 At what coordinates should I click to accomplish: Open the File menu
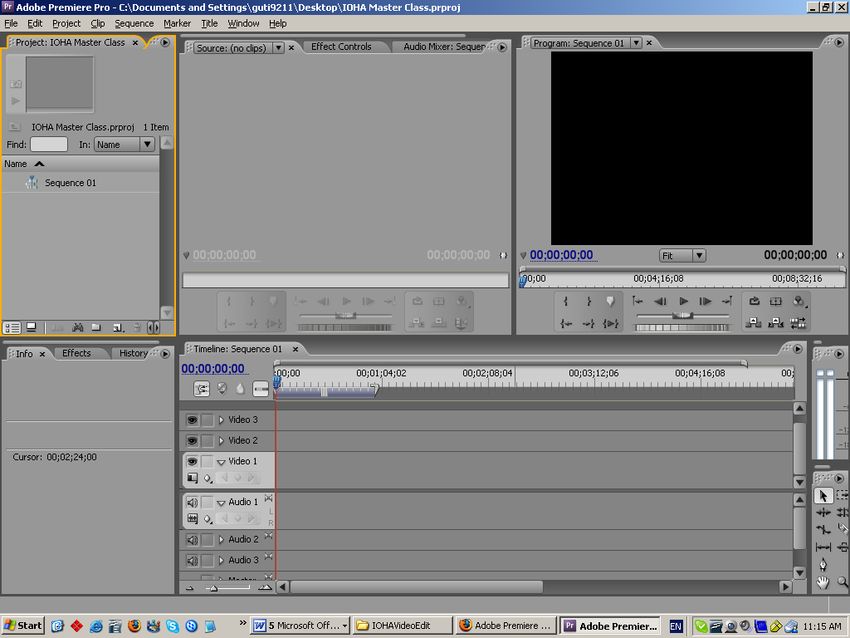coord(11,23)
